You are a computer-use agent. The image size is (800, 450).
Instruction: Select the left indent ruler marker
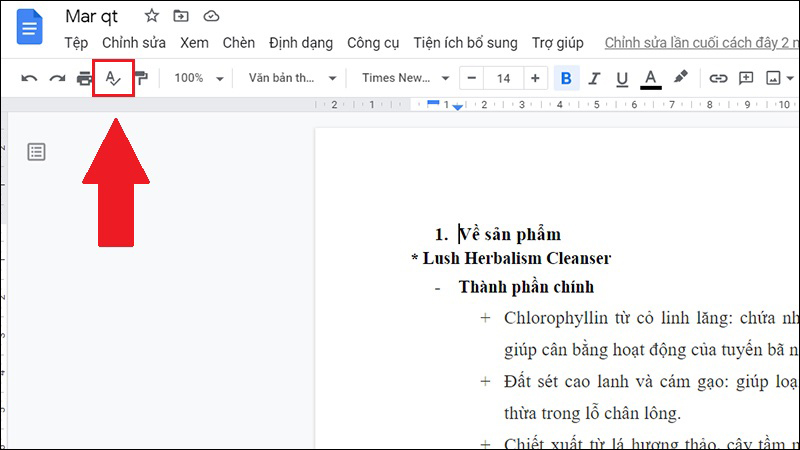(458, 107)
